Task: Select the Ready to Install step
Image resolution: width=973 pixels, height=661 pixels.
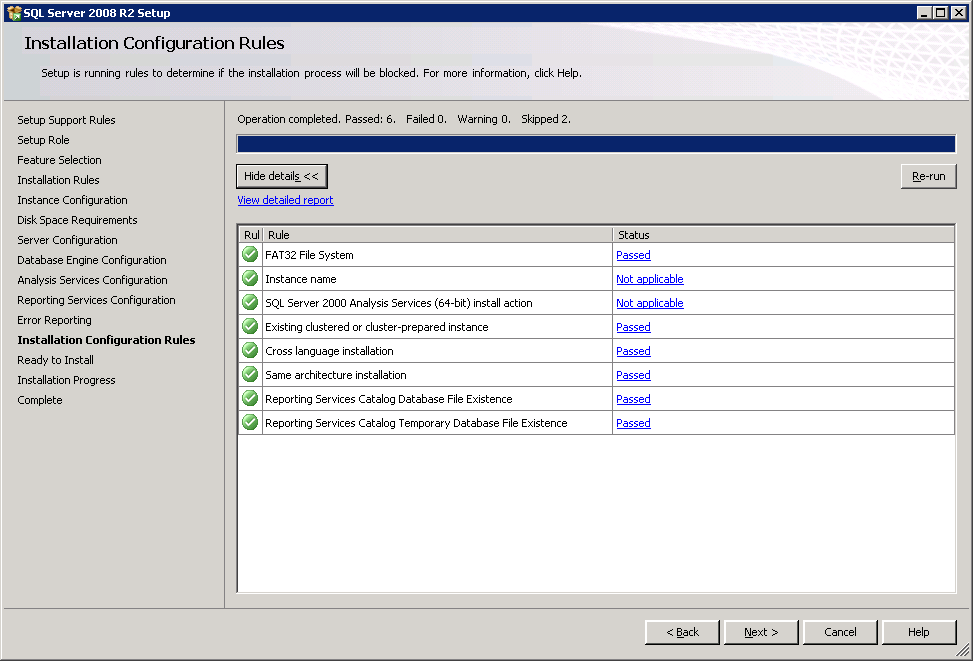Action: coord(56,360)
